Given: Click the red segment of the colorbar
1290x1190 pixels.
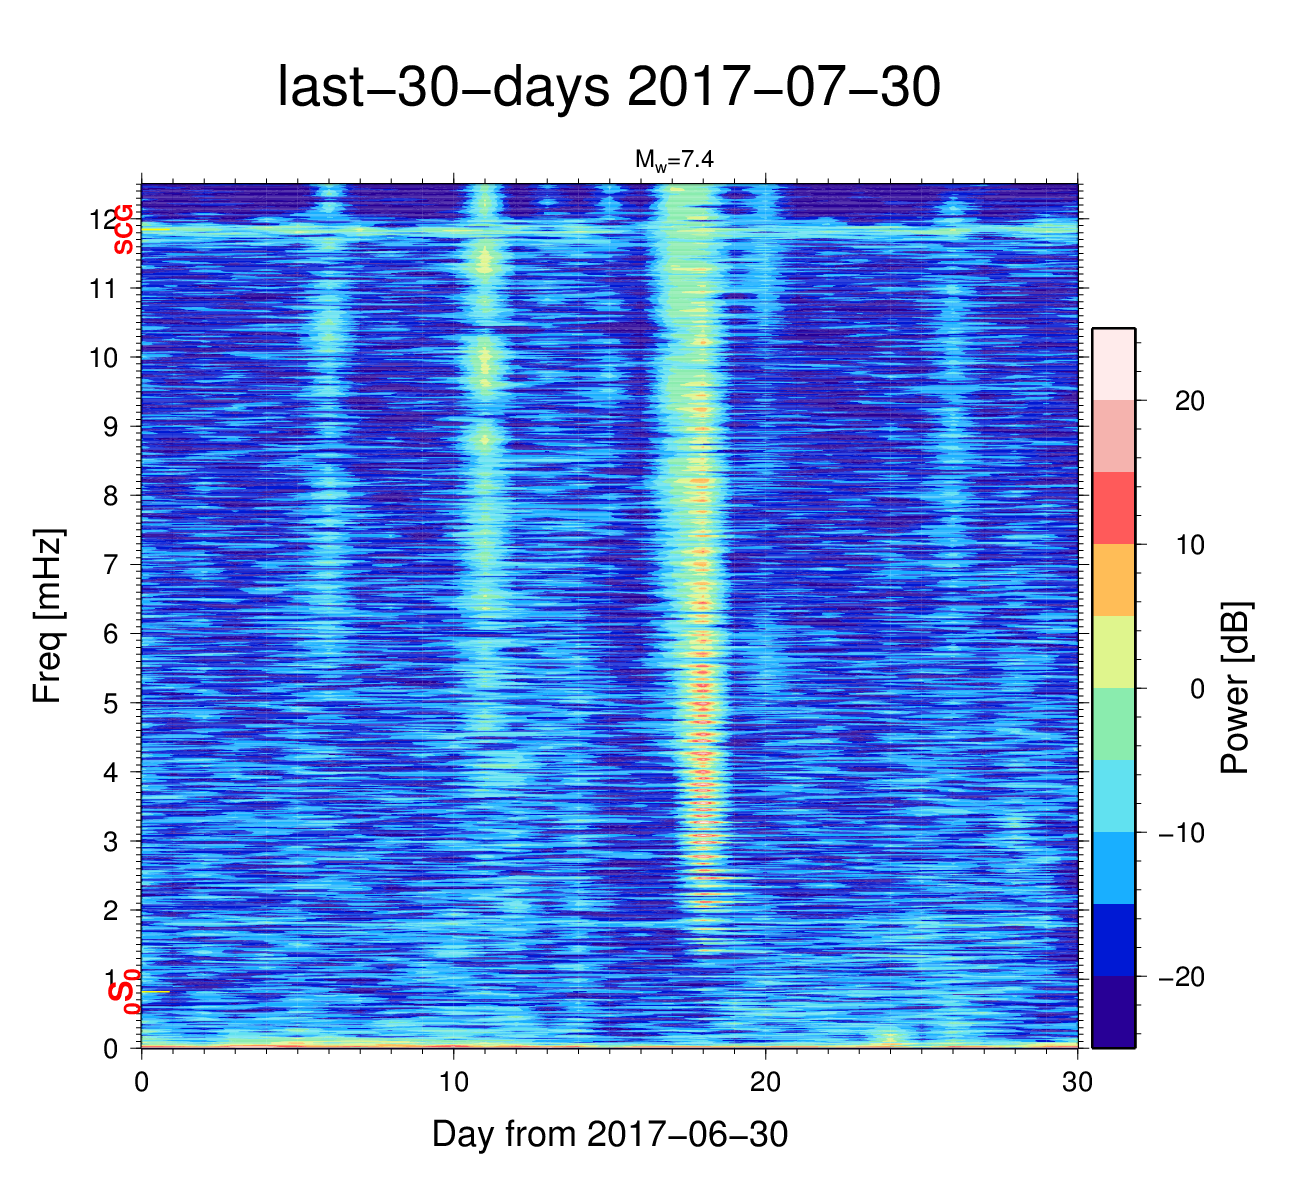Looking at the screenshot, I should pyautogui.click(x=1113, y=508).
